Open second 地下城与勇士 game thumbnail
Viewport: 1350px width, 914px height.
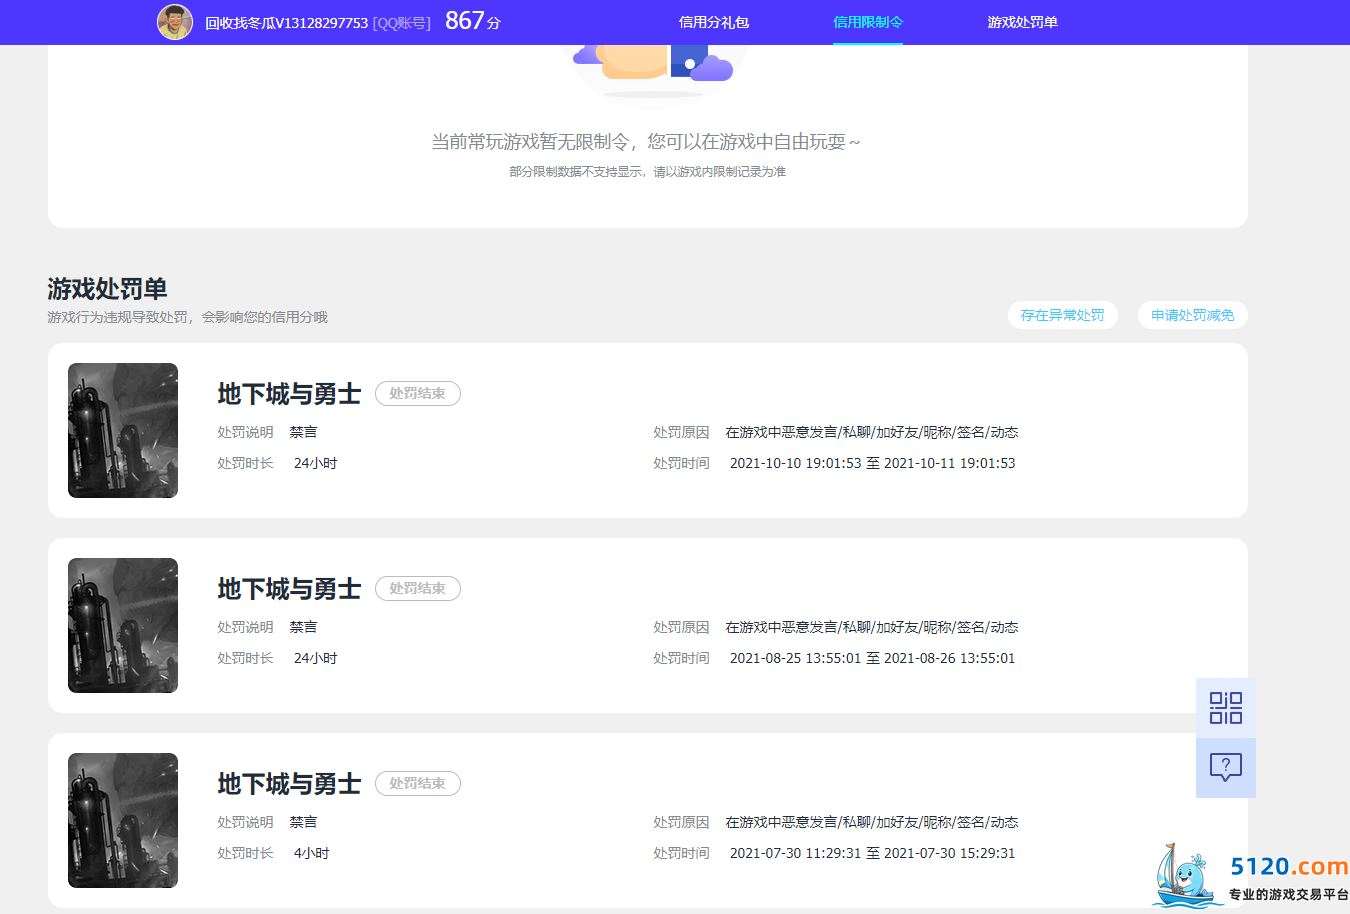tap(123, 625)
